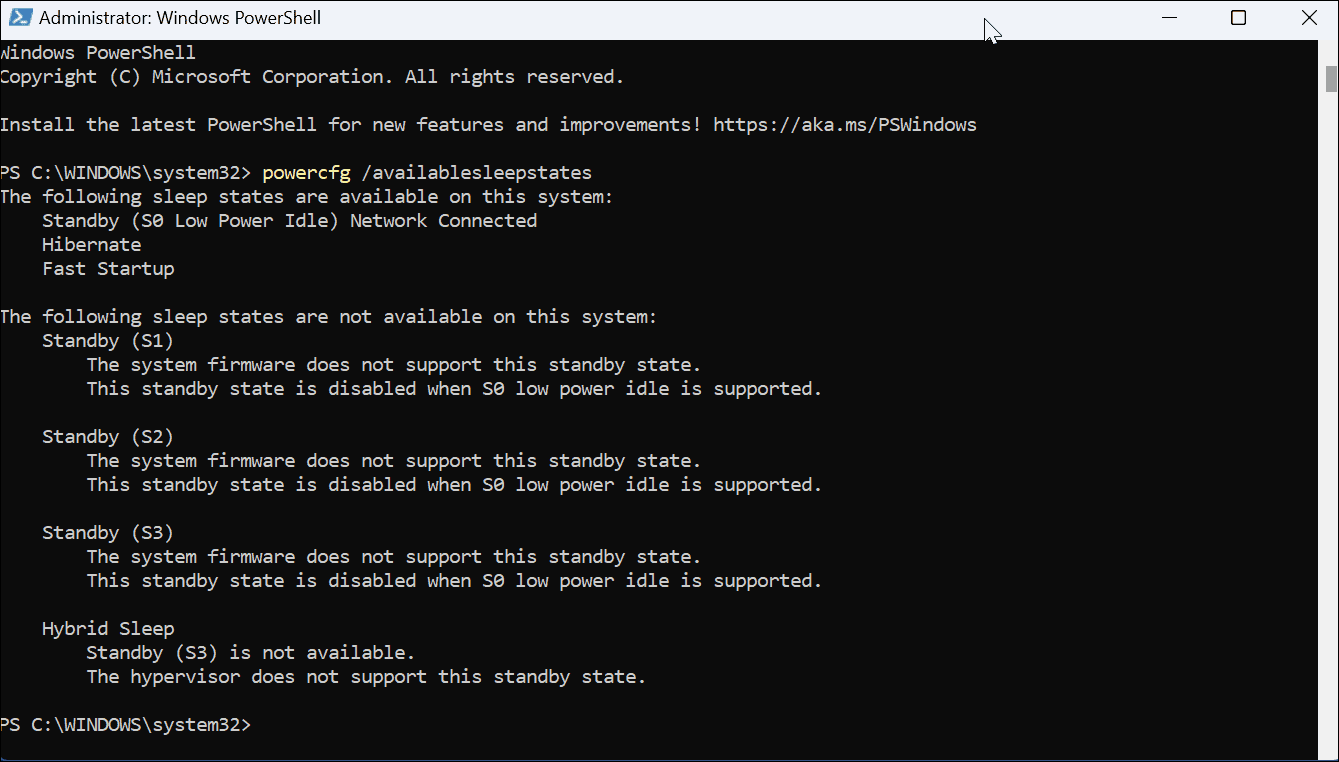Click the "Hibernate" sleep state line

[x=91, y=245]
